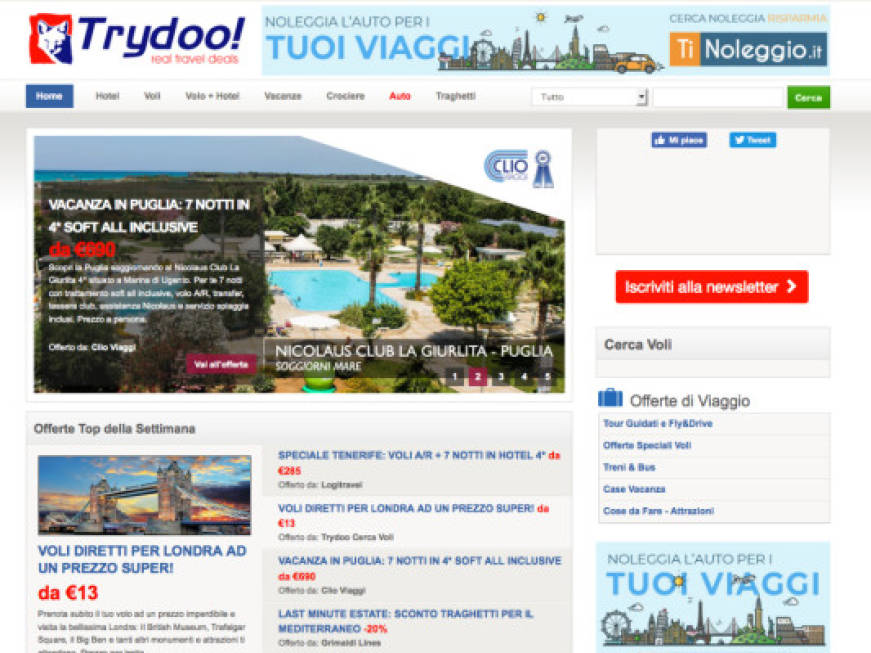Click the green Cerca button
The width and height of the screenshot is (871, 653).
tap(808, 98)
